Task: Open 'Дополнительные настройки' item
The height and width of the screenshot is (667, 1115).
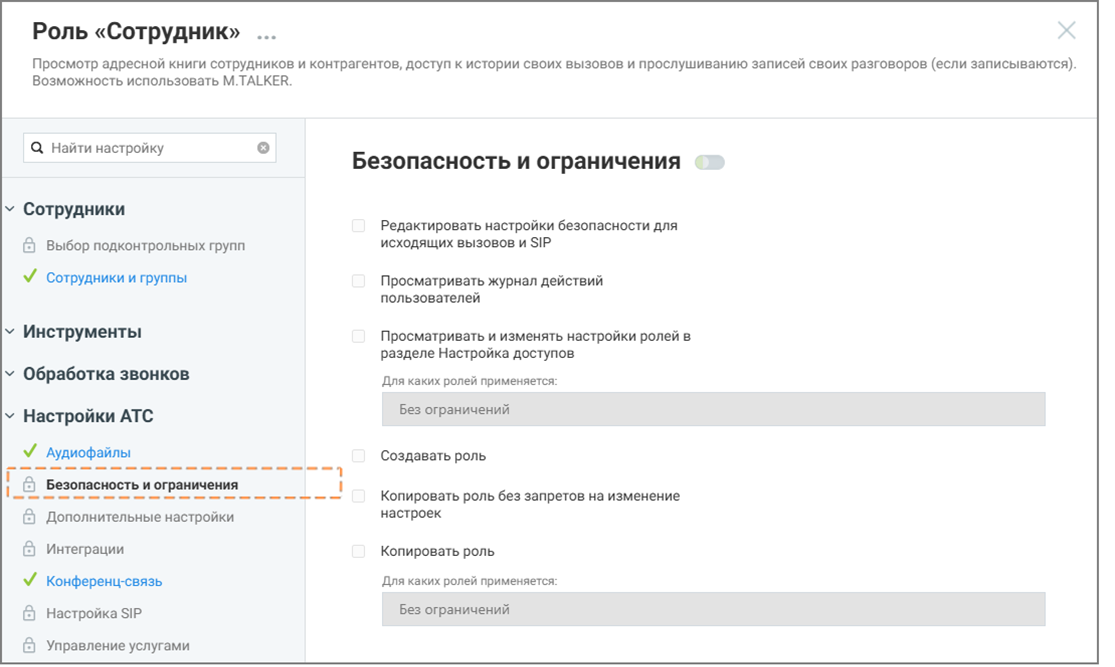Action: click(140, 517)
